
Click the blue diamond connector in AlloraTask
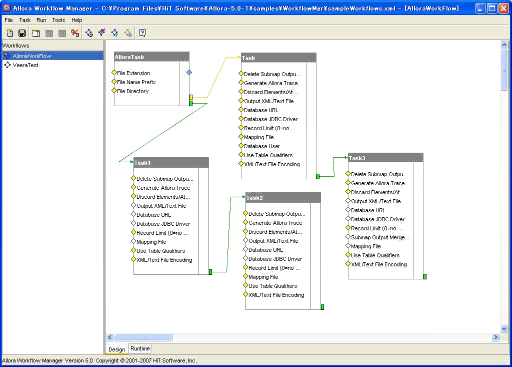pos(189,72)
